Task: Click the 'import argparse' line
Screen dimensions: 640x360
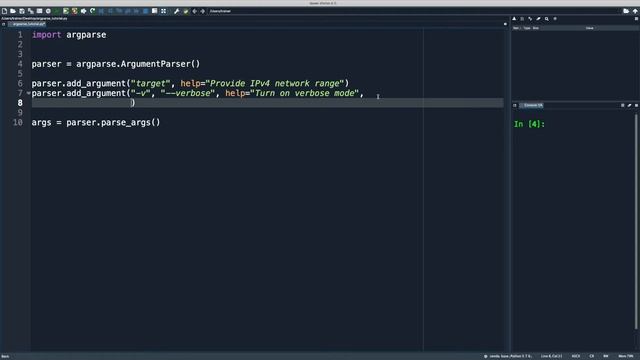Action: 69,35
